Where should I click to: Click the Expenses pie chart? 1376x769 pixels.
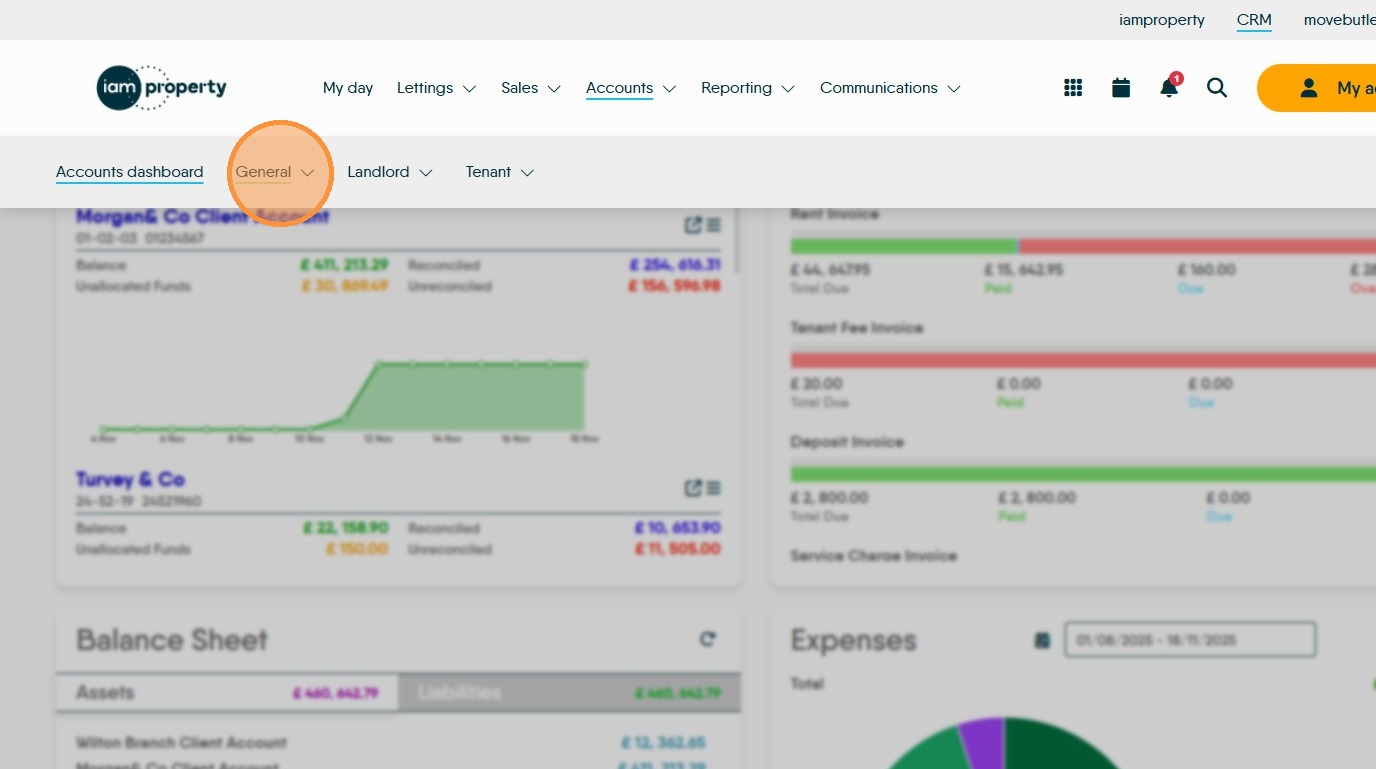point(1005,742)
